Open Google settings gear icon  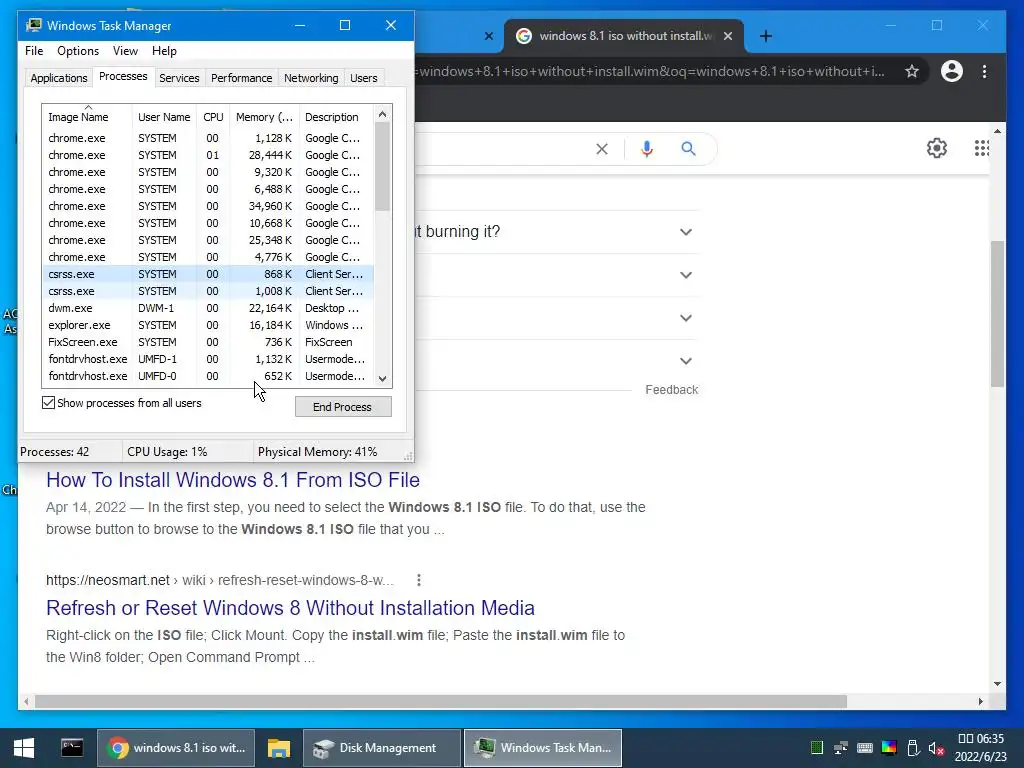(936, 148)
